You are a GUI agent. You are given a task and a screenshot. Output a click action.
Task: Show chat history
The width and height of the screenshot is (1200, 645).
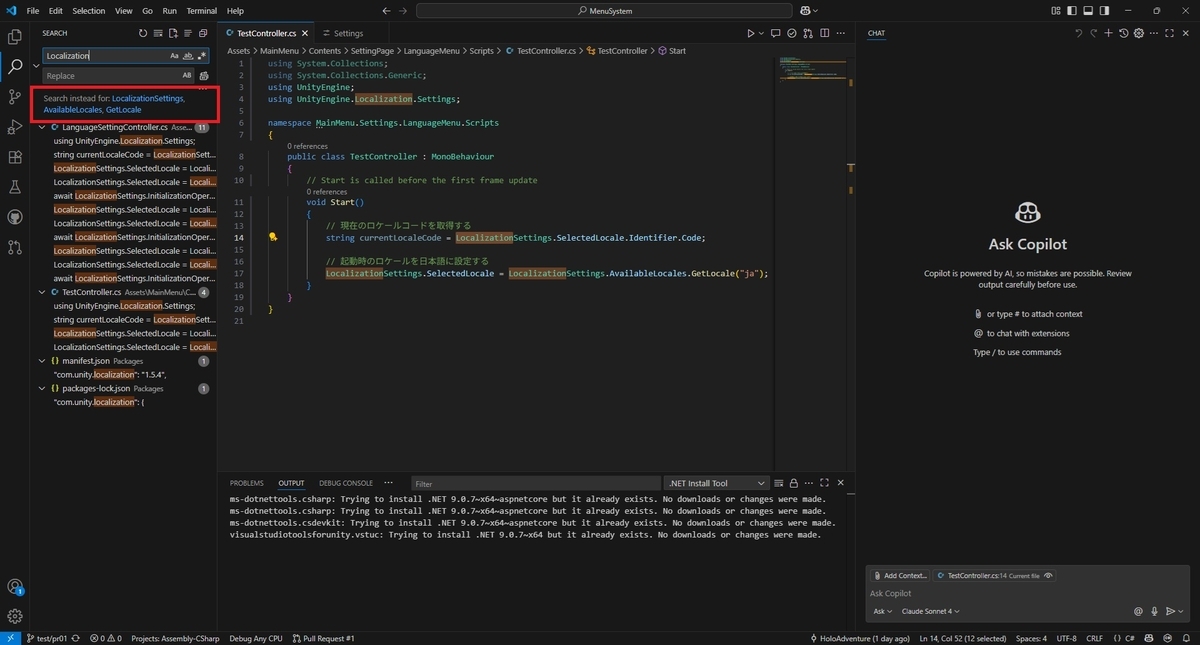1125,33
